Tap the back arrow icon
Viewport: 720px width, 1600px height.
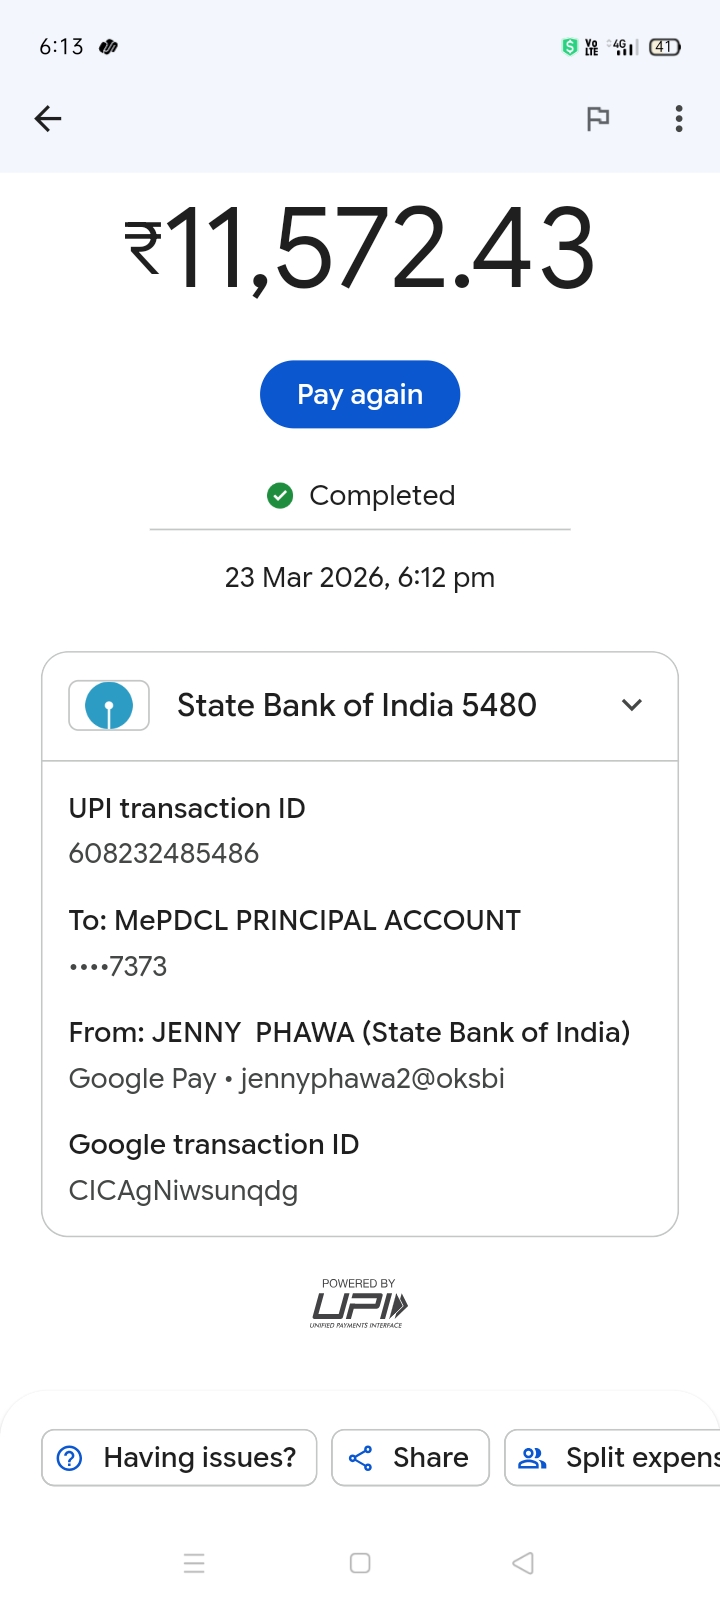[x=48, y=119]
